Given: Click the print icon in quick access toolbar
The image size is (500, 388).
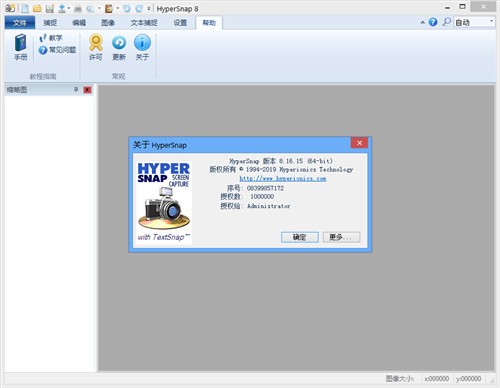Looking at the screenshot, I should pyautogui.click(x=78, y=8).
